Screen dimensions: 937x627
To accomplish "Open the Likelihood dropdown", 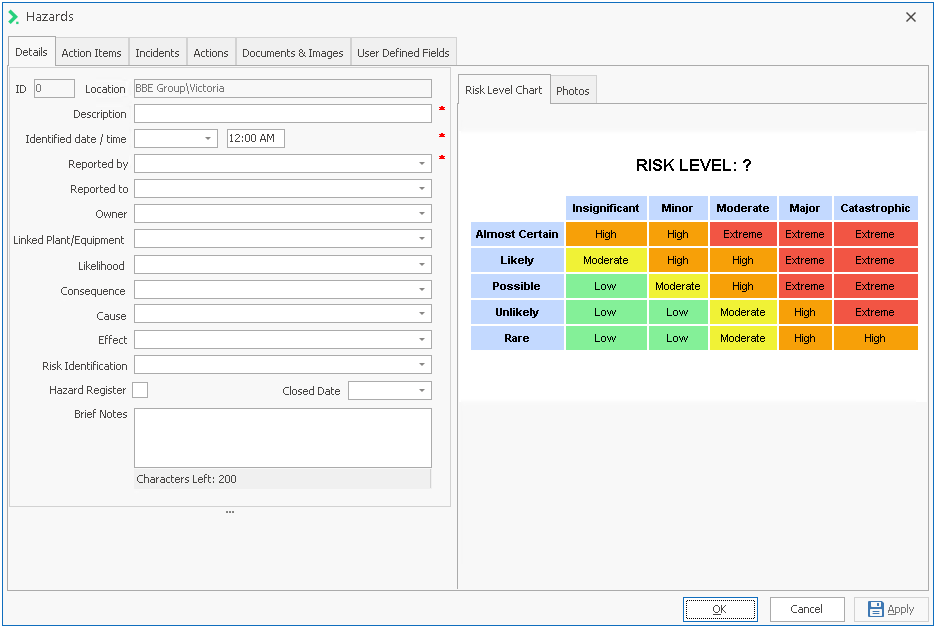I will [422, 265].
